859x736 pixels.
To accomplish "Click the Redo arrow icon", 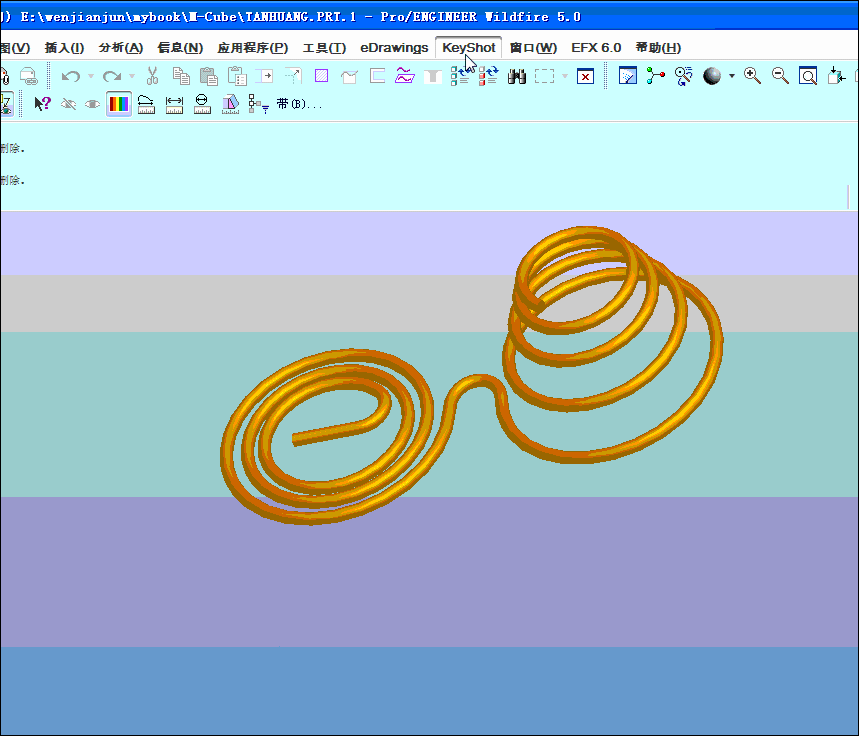I will tap(112, 76).
